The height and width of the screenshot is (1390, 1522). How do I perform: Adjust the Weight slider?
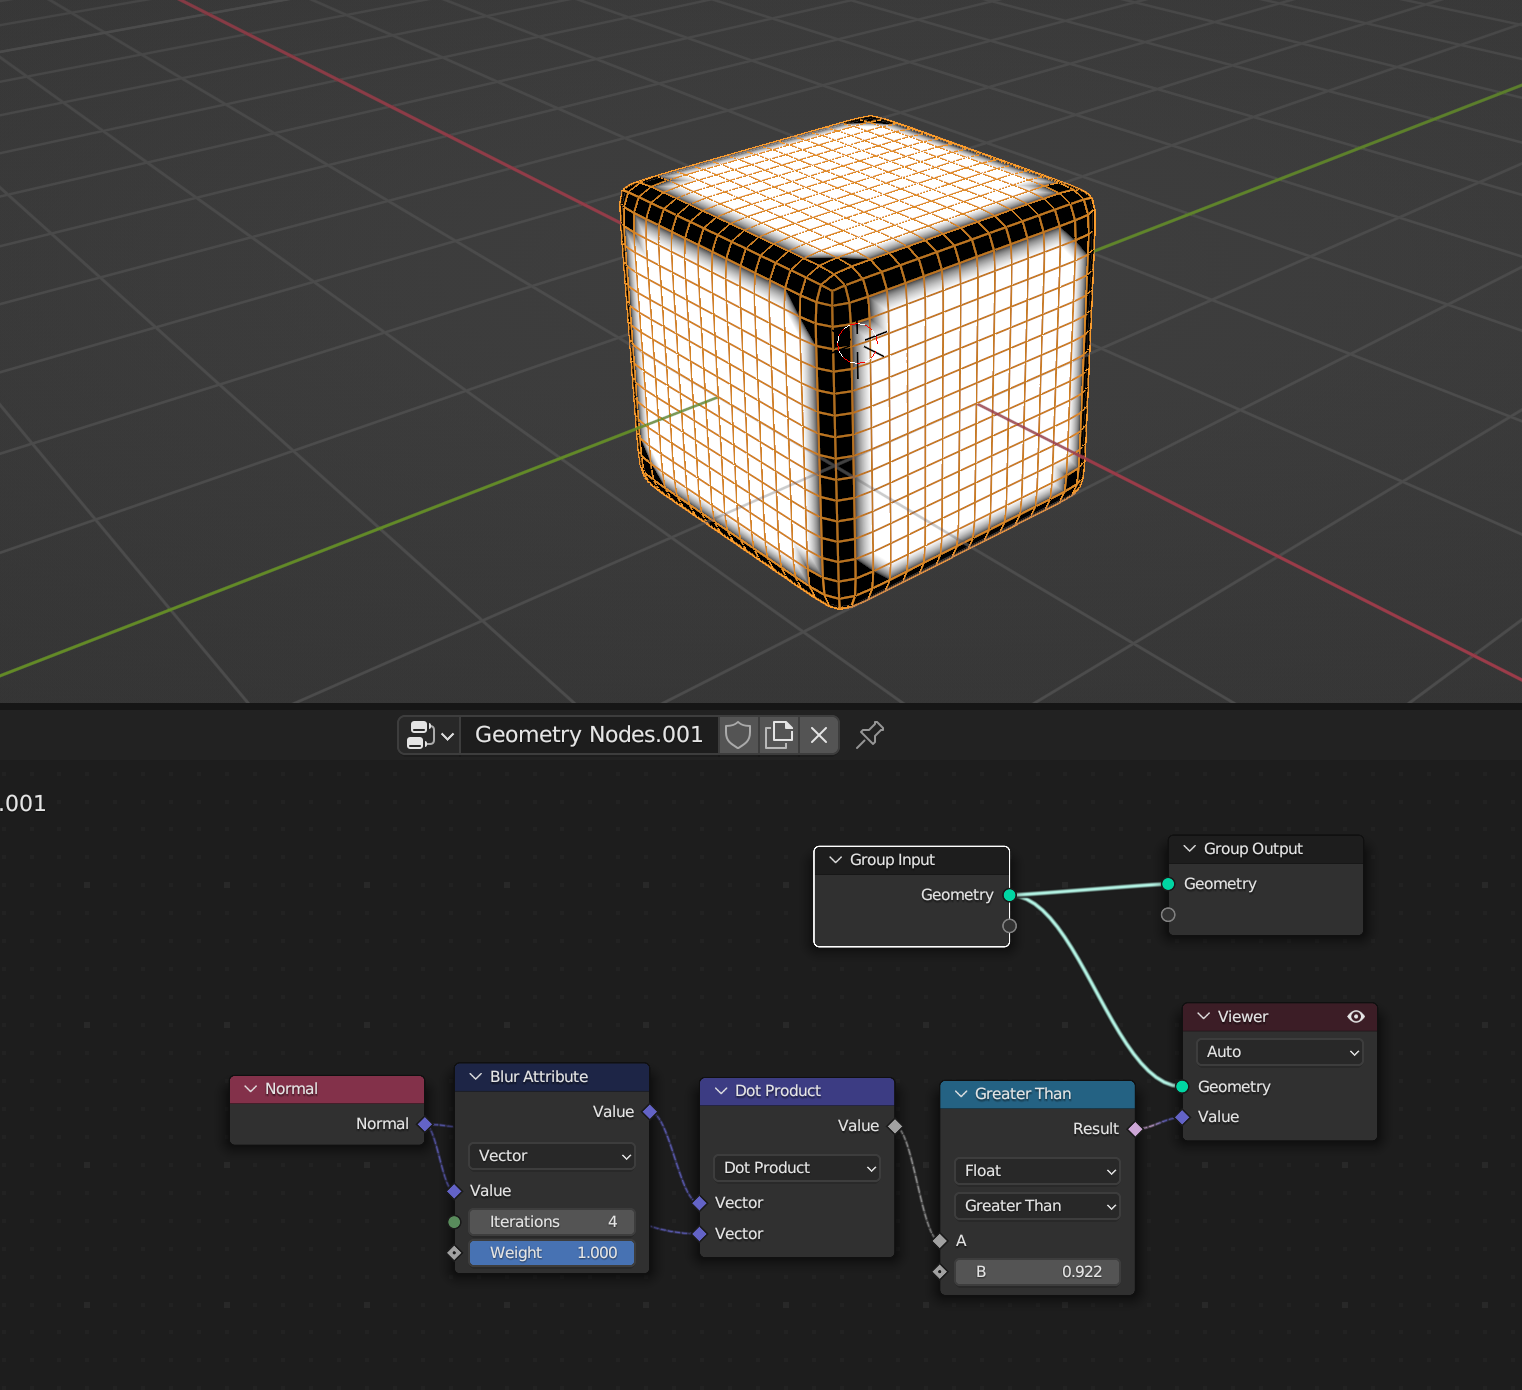coord(552,1253)
